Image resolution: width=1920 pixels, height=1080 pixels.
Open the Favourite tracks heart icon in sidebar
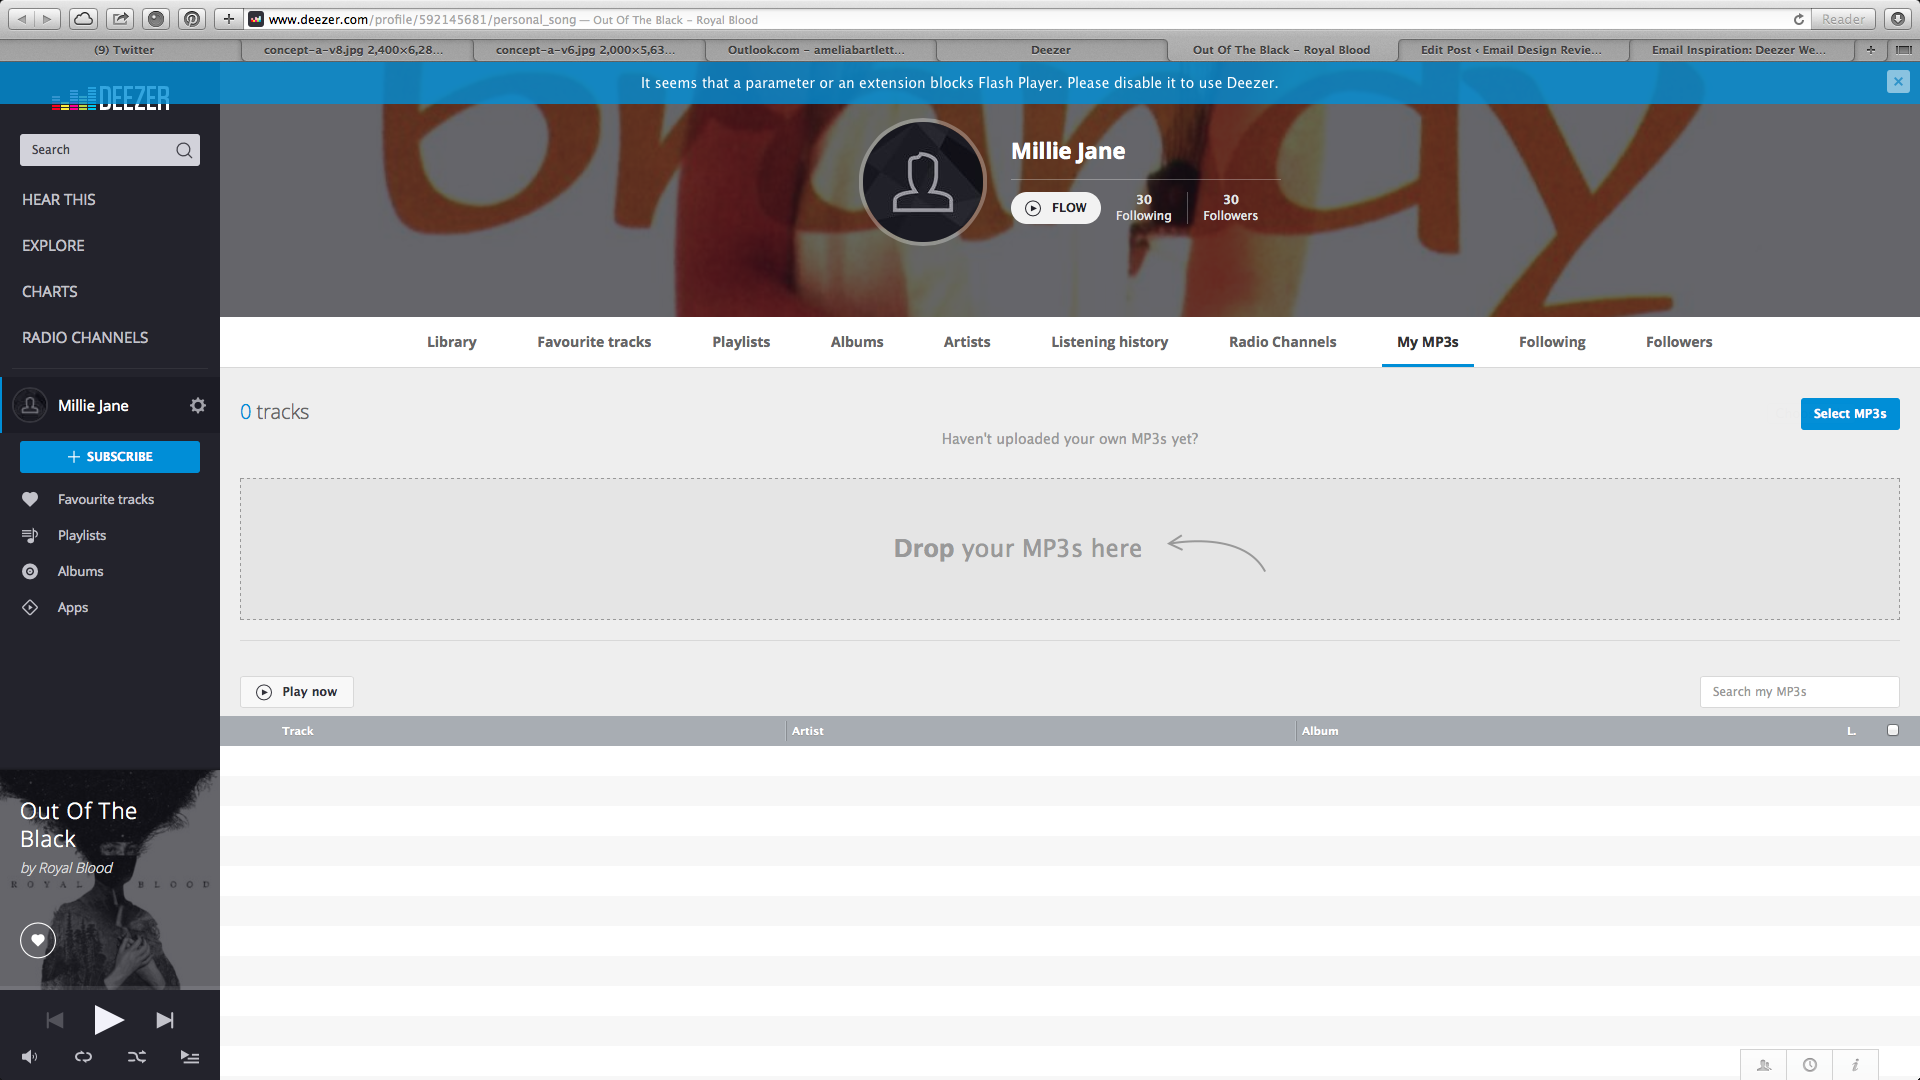click(x=30, y=499)
